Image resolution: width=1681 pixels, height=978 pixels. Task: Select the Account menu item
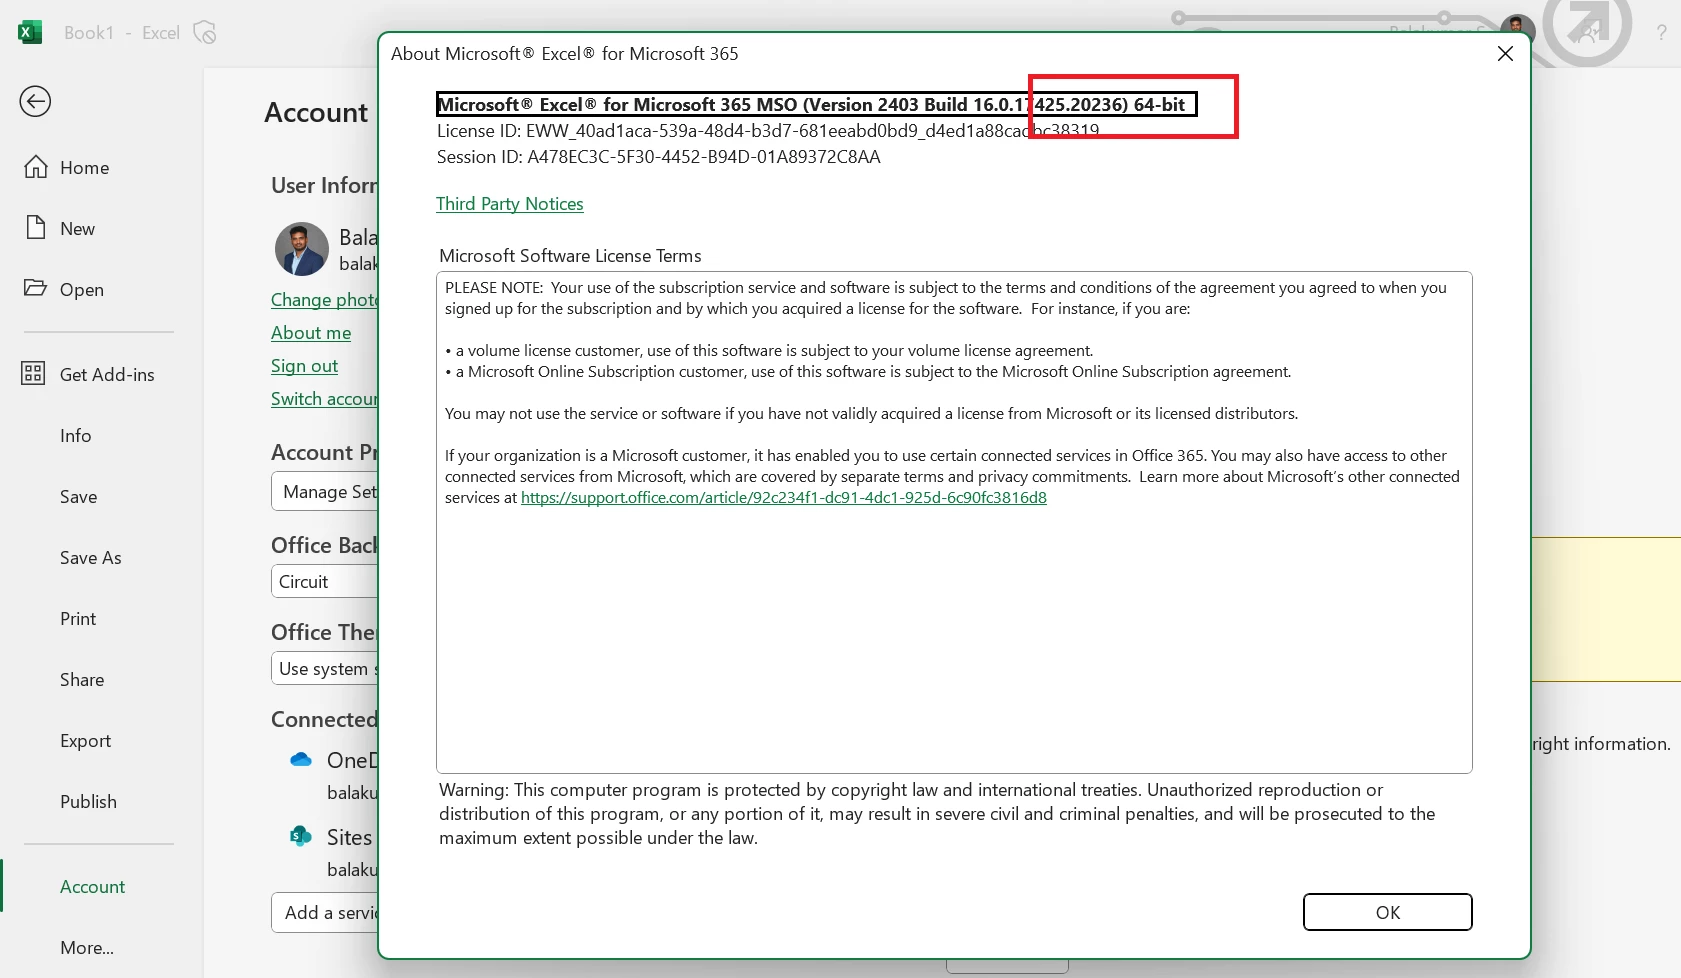pyautogui.click(x=92, y=887)
